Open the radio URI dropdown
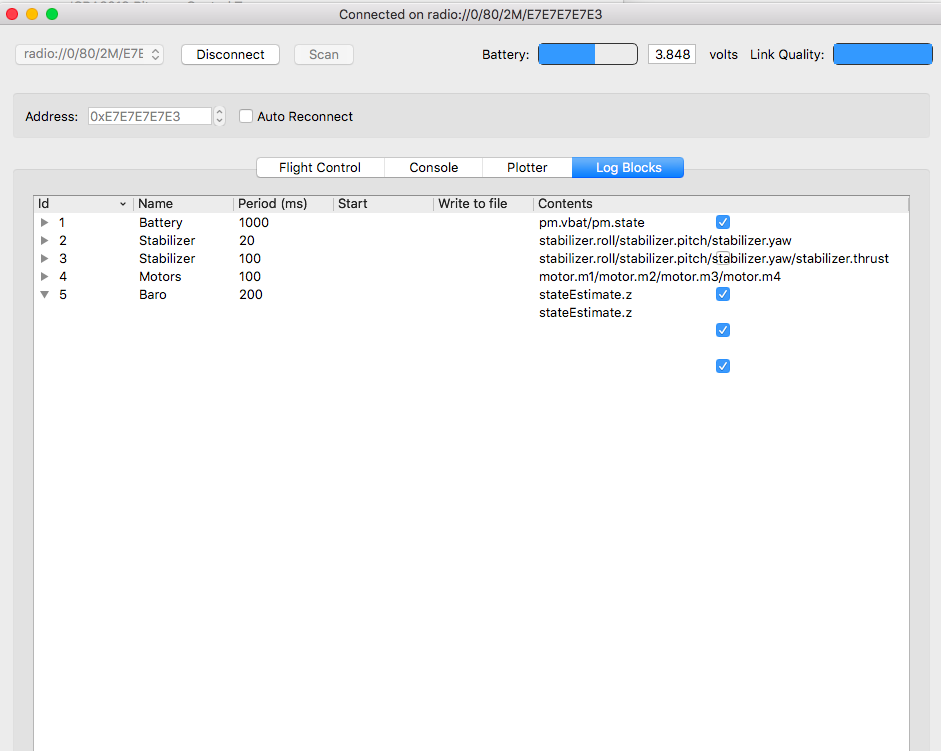 point(89,55)
